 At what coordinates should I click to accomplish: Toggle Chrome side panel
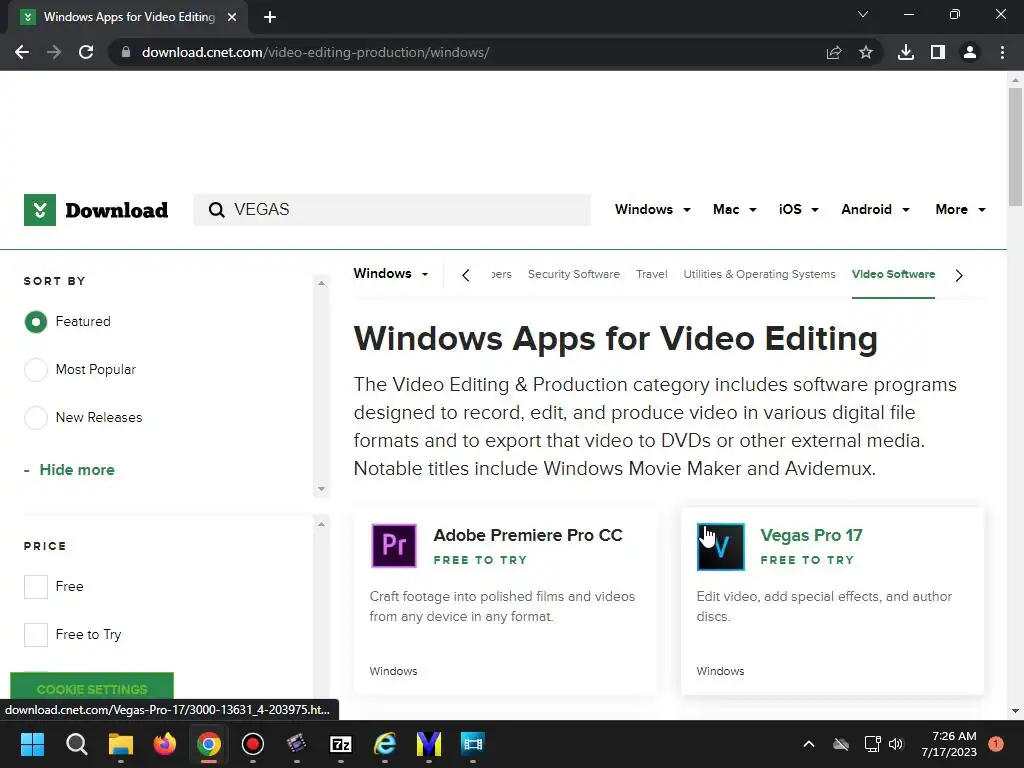(x=938, y=52)
